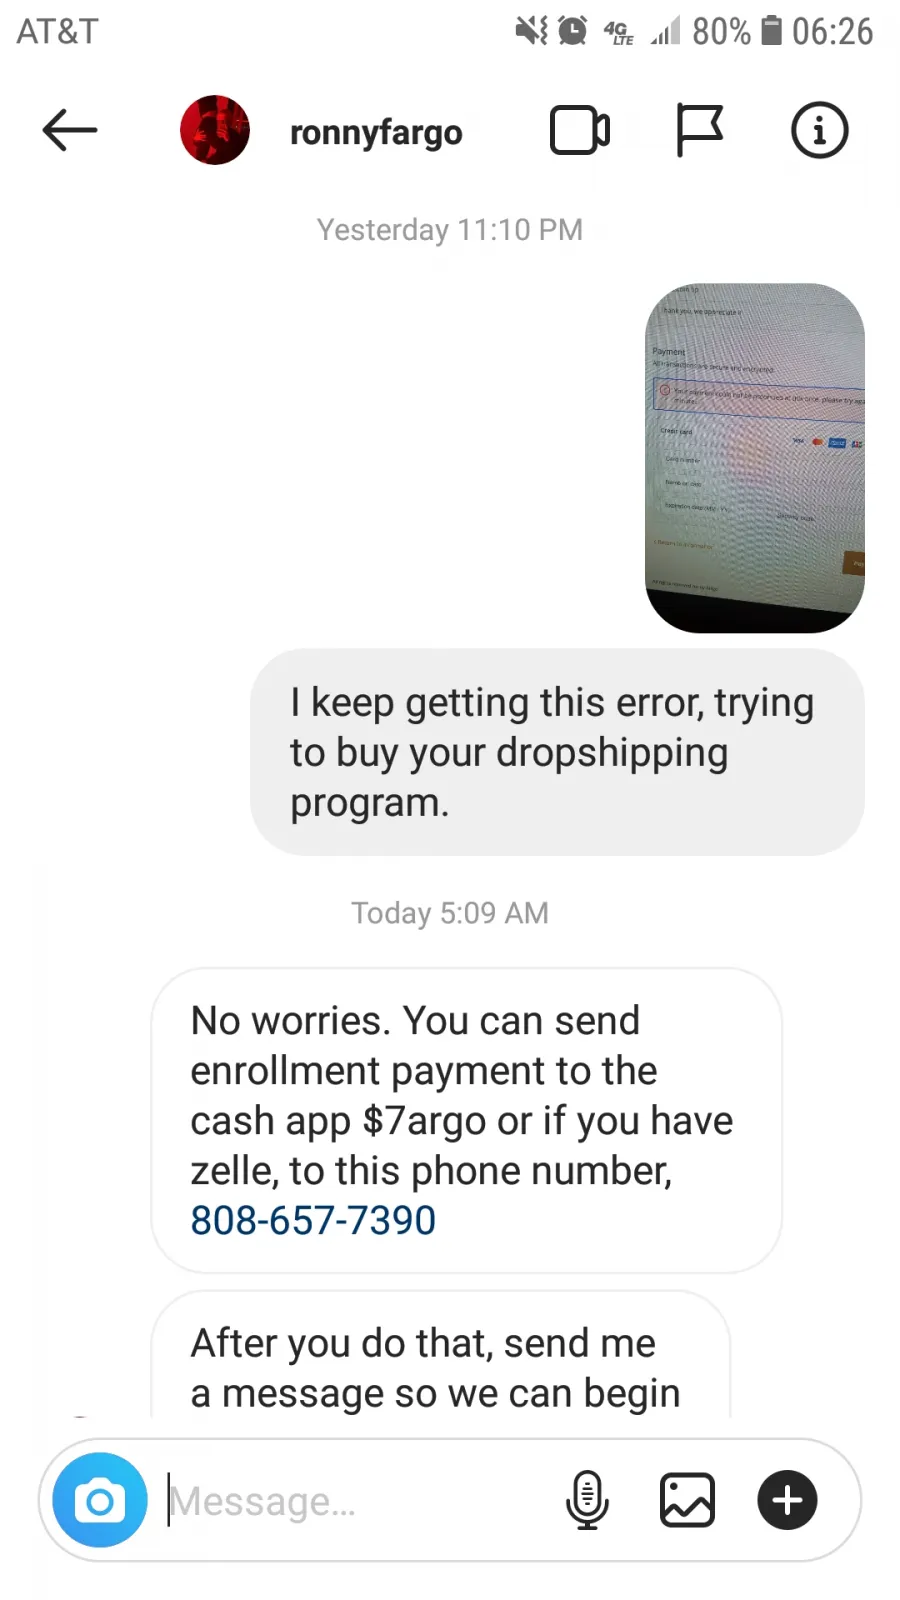
Task: Tap the Message text field
Action: click(x=360, y=1501)
